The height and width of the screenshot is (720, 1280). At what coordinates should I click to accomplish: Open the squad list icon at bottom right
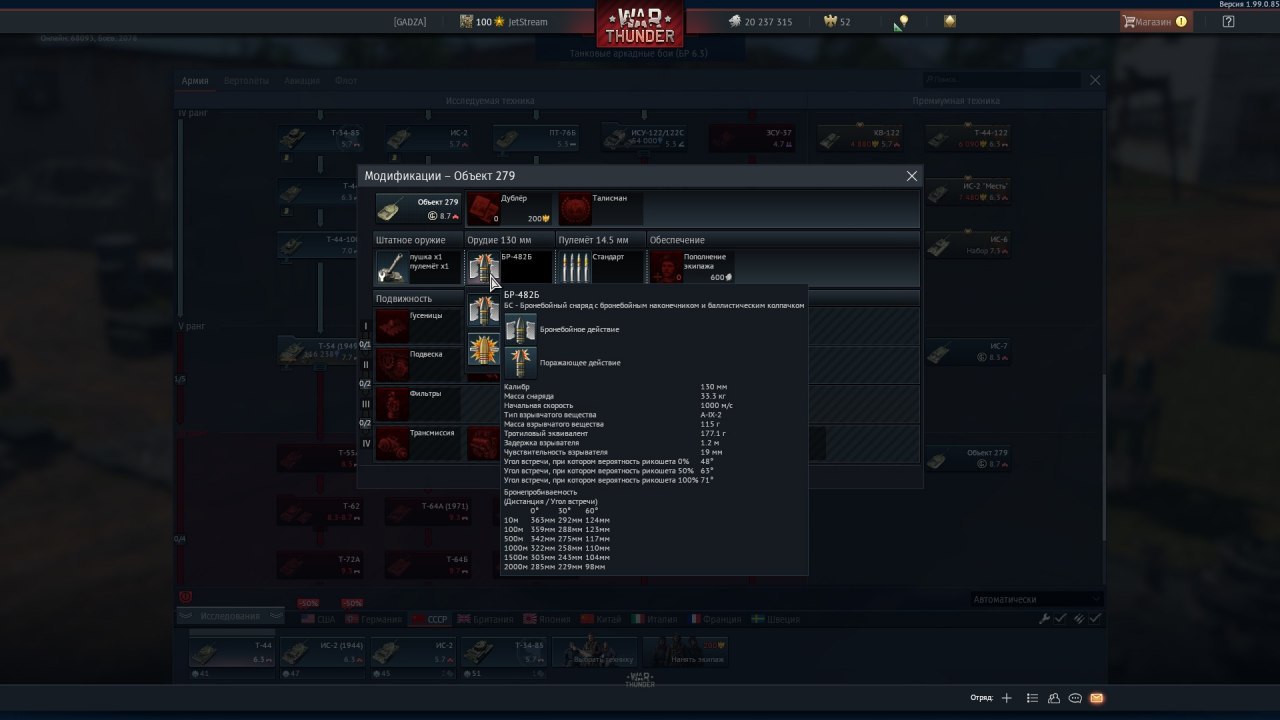point(1033,698)
